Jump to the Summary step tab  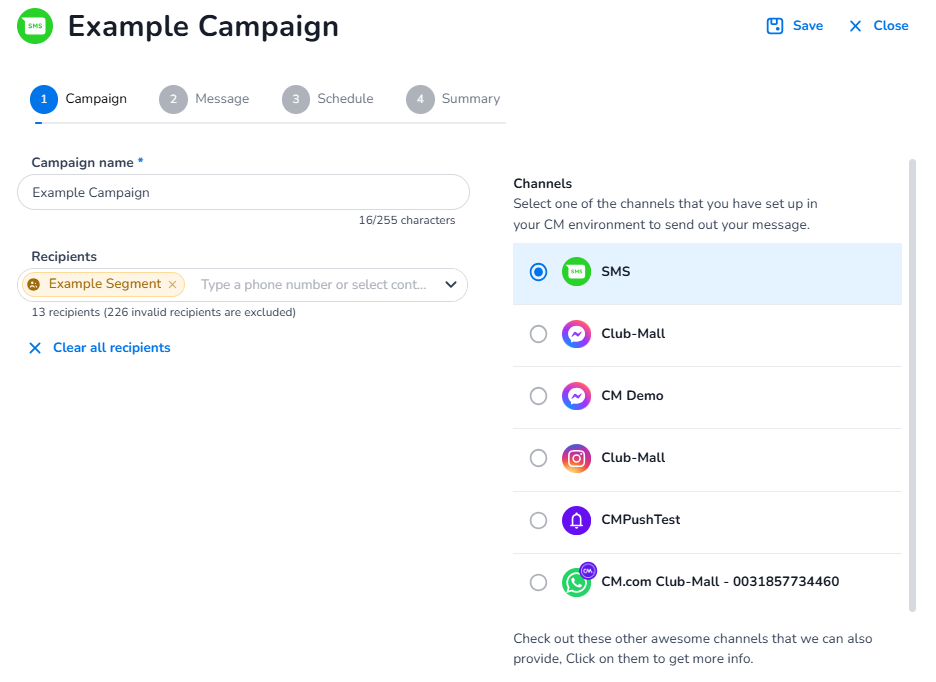[x=453, y=99]
